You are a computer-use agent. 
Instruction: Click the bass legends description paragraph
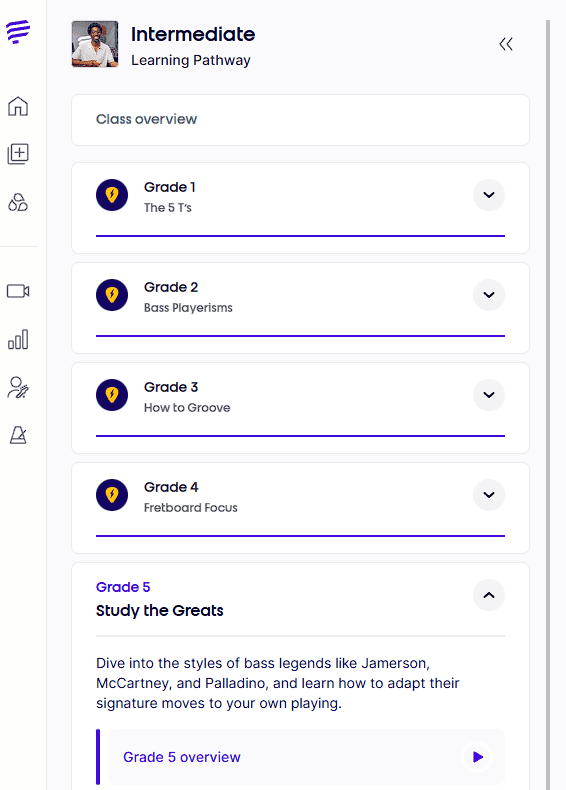coord(278,683)
